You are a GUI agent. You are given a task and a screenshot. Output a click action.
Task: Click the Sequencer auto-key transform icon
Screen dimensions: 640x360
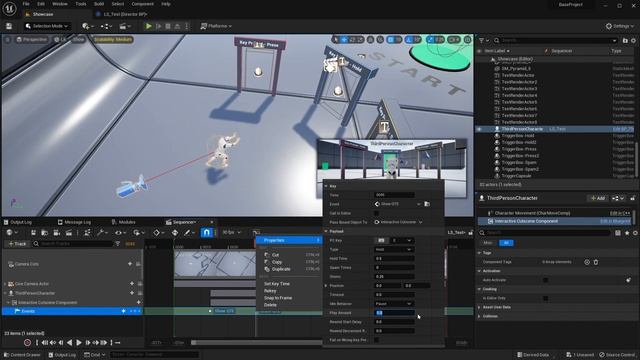[175, 233]
